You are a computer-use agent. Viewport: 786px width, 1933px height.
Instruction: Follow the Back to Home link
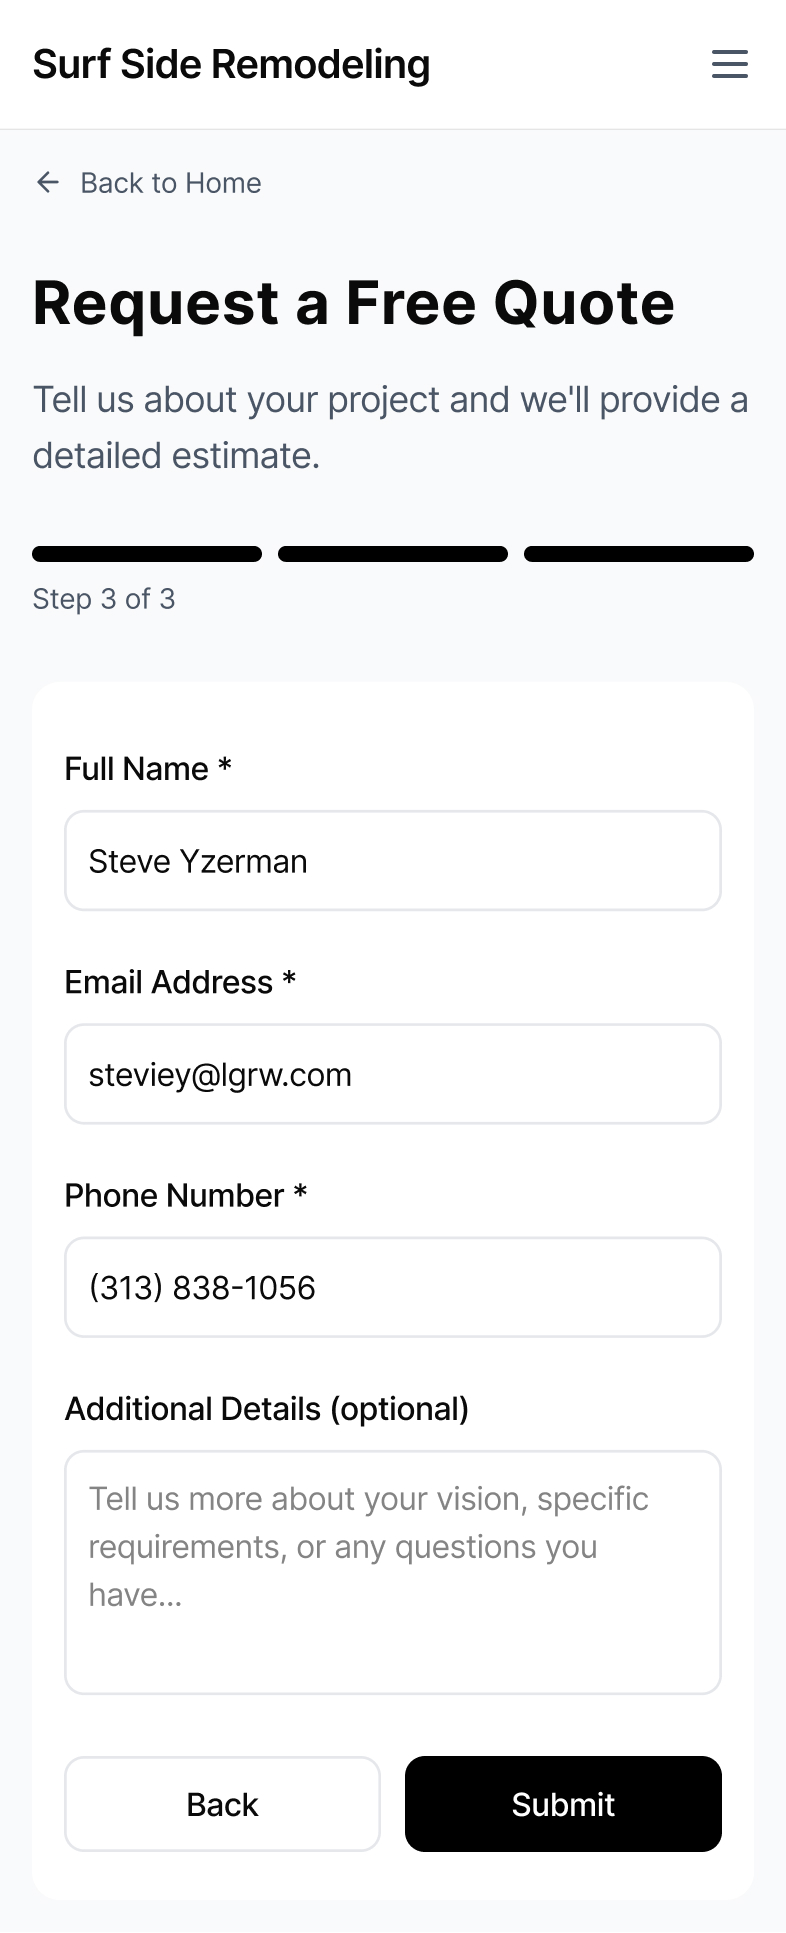point(170,183)
